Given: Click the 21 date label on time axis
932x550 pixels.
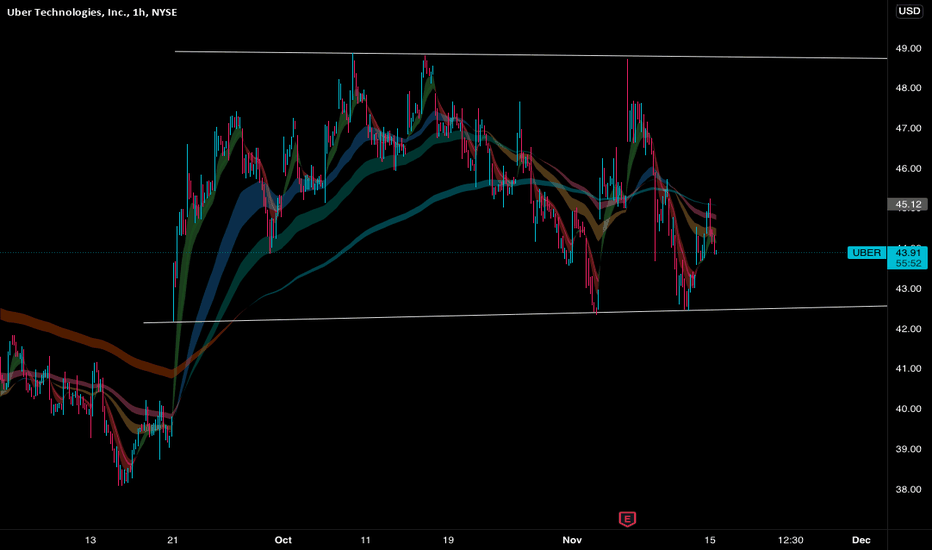Looking at the screenshot, I should click(172, 540).
